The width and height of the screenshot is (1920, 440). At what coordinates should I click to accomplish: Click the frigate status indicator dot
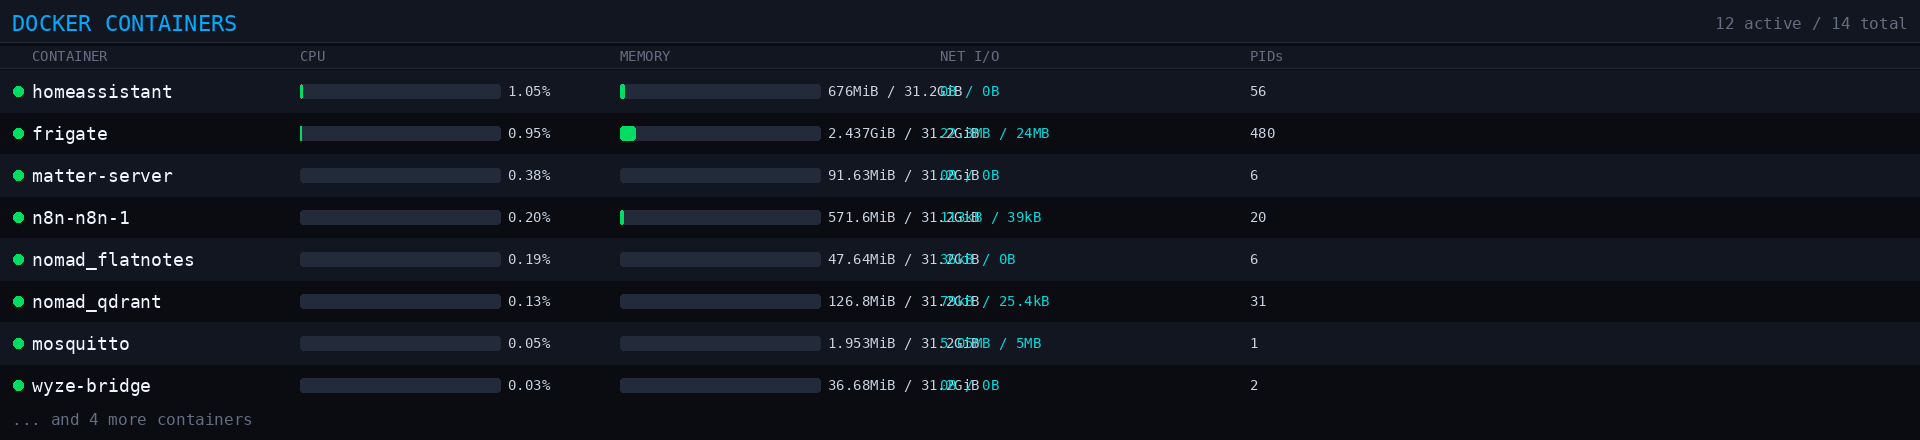pos(18,134)
